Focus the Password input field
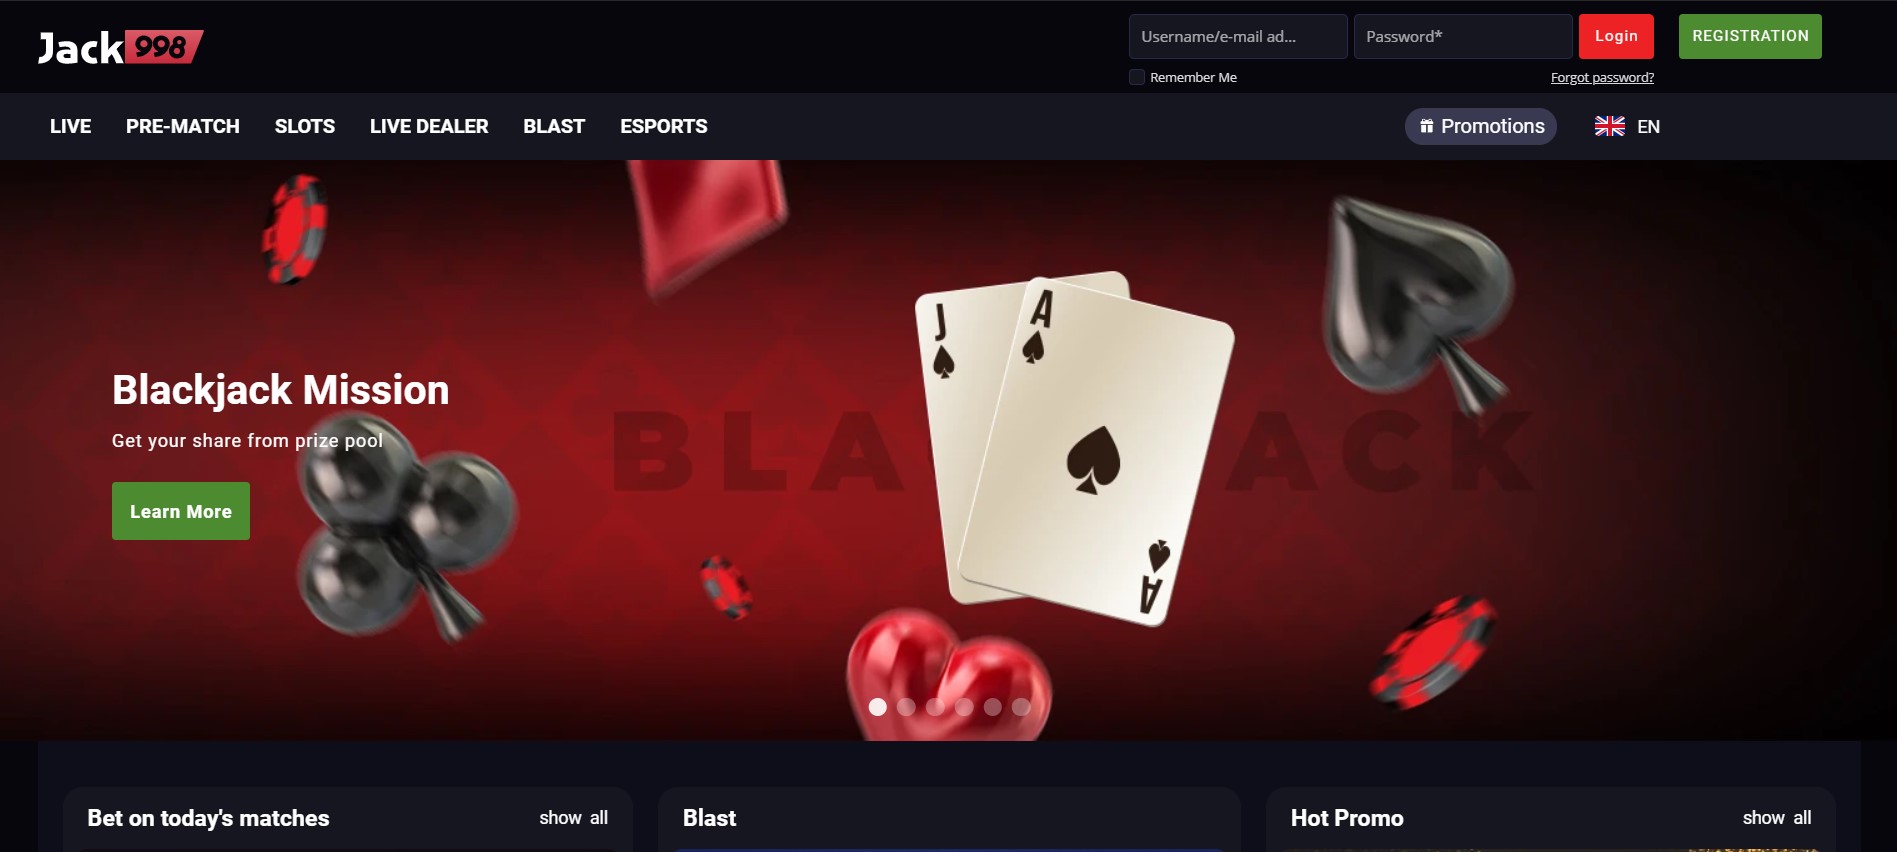Viewport: 1897px width, 852px height. click(1463, 36)
